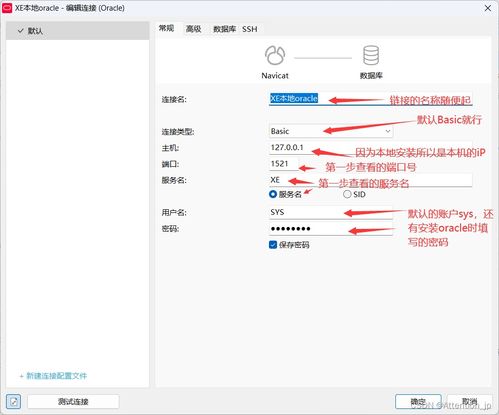Click the 服务名 field showing XE
499x415 pixels.
point(371,180)
